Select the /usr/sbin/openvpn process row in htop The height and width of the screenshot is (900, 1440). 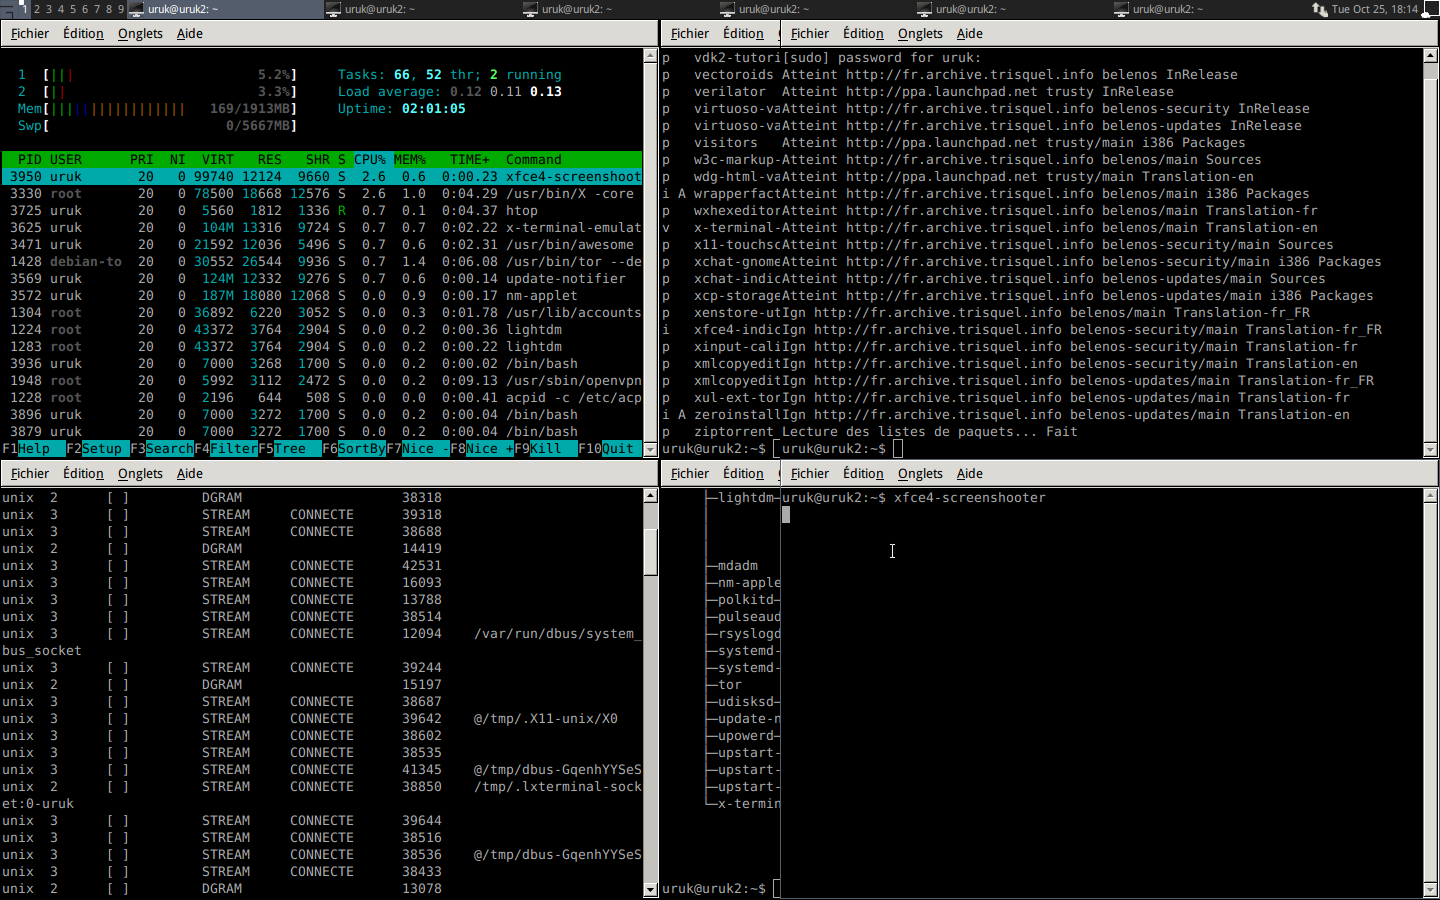click(x=322, y=380)
